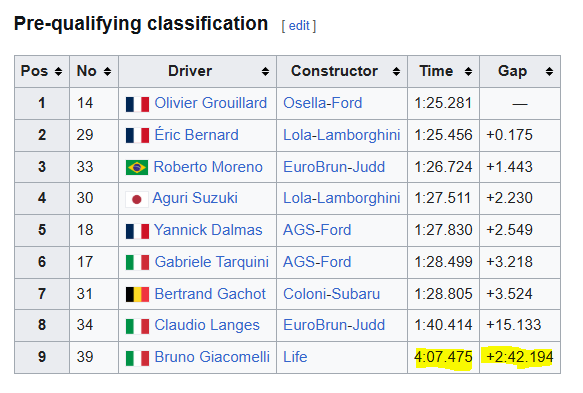Click the Belgian flag beside Bertrand Gachot
The image size is (583, 393).
coord(137,294)
